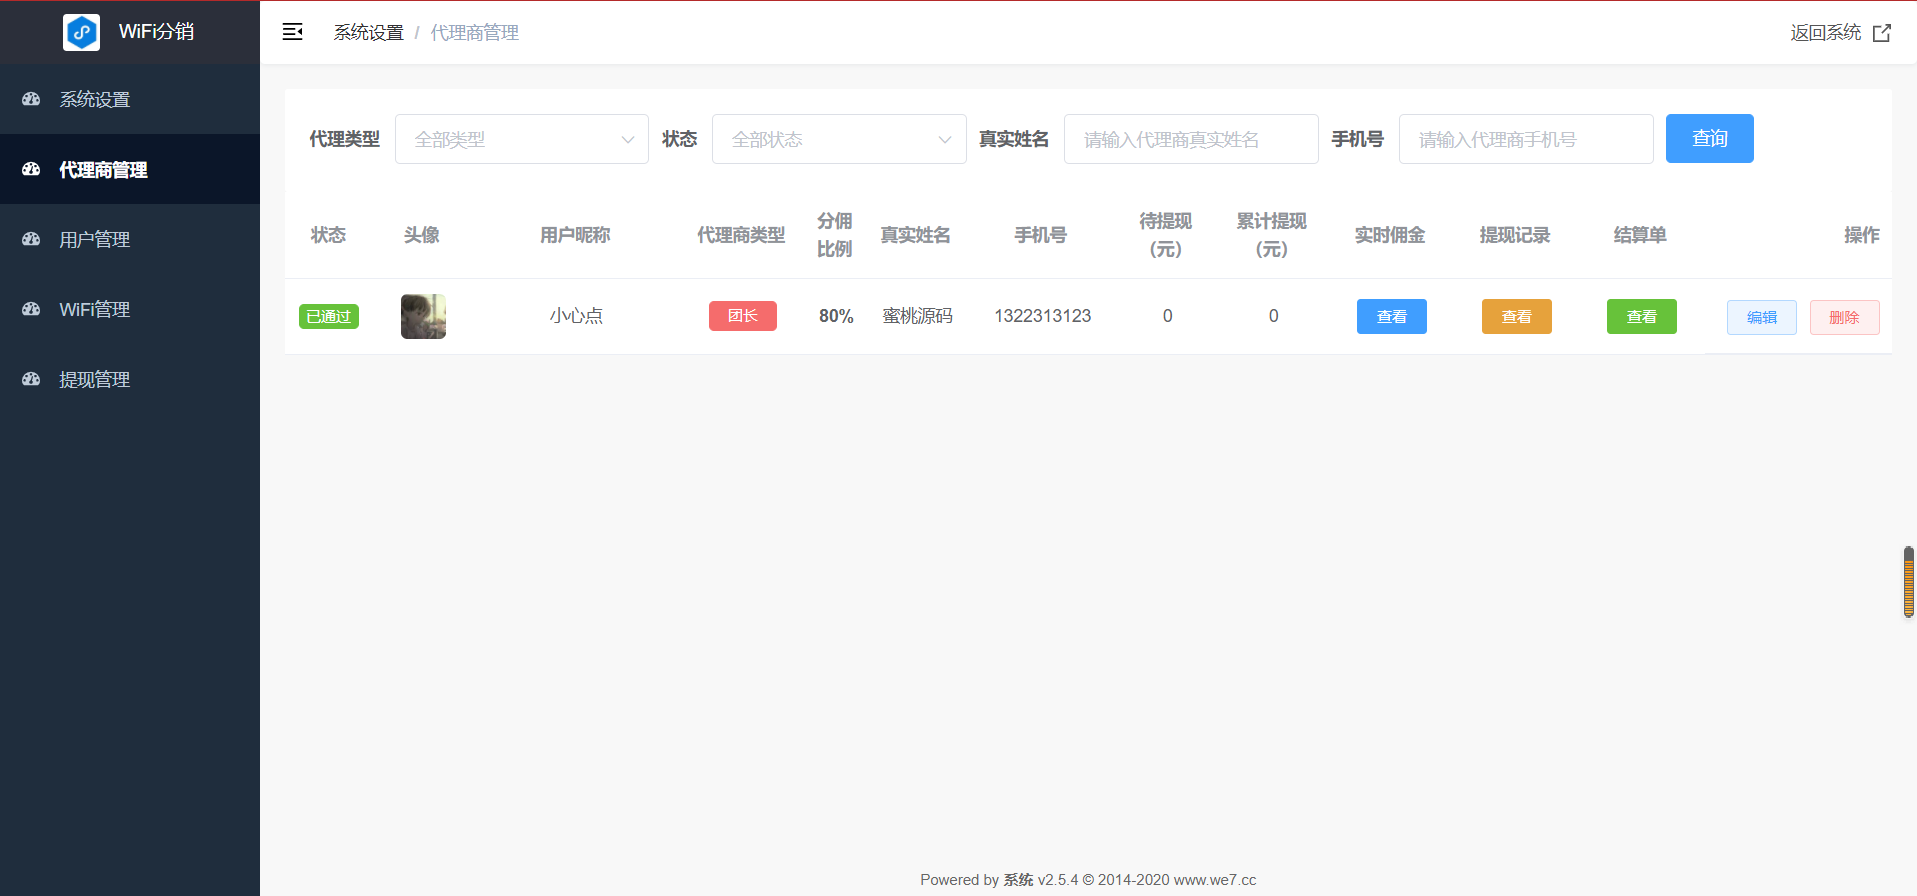Click the dashboard icon next to 提现管理
This screenshot has height=896, width=1917.
click(31, 379)
